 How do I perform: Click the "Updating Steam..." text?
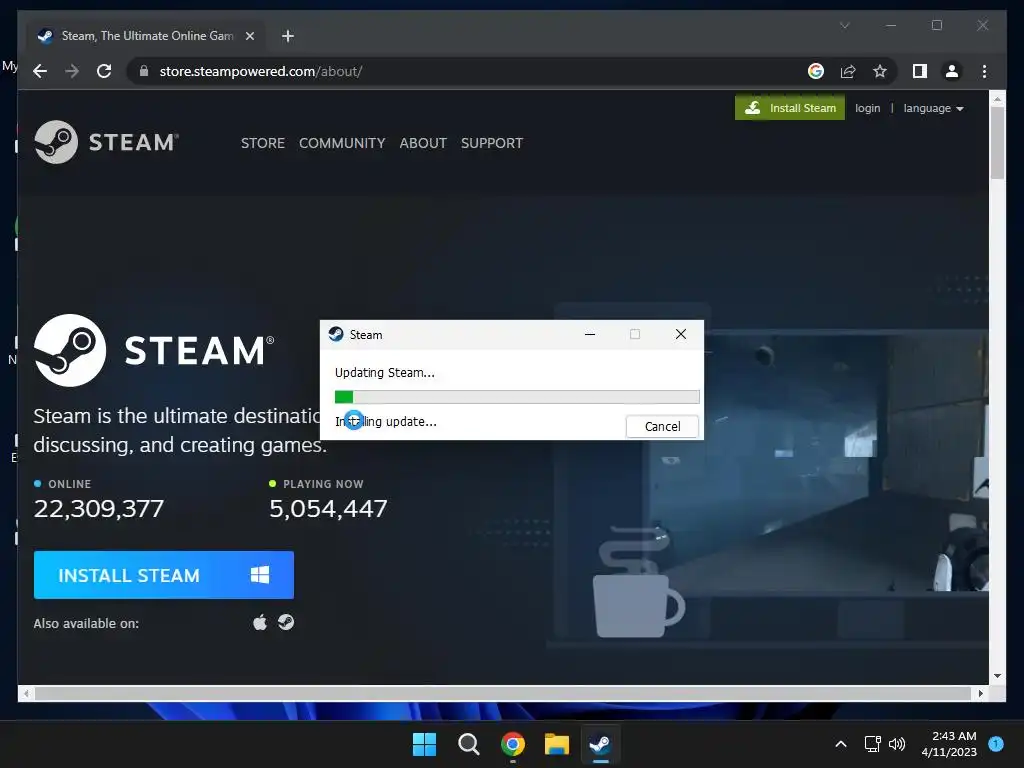(x=385, y=373)
